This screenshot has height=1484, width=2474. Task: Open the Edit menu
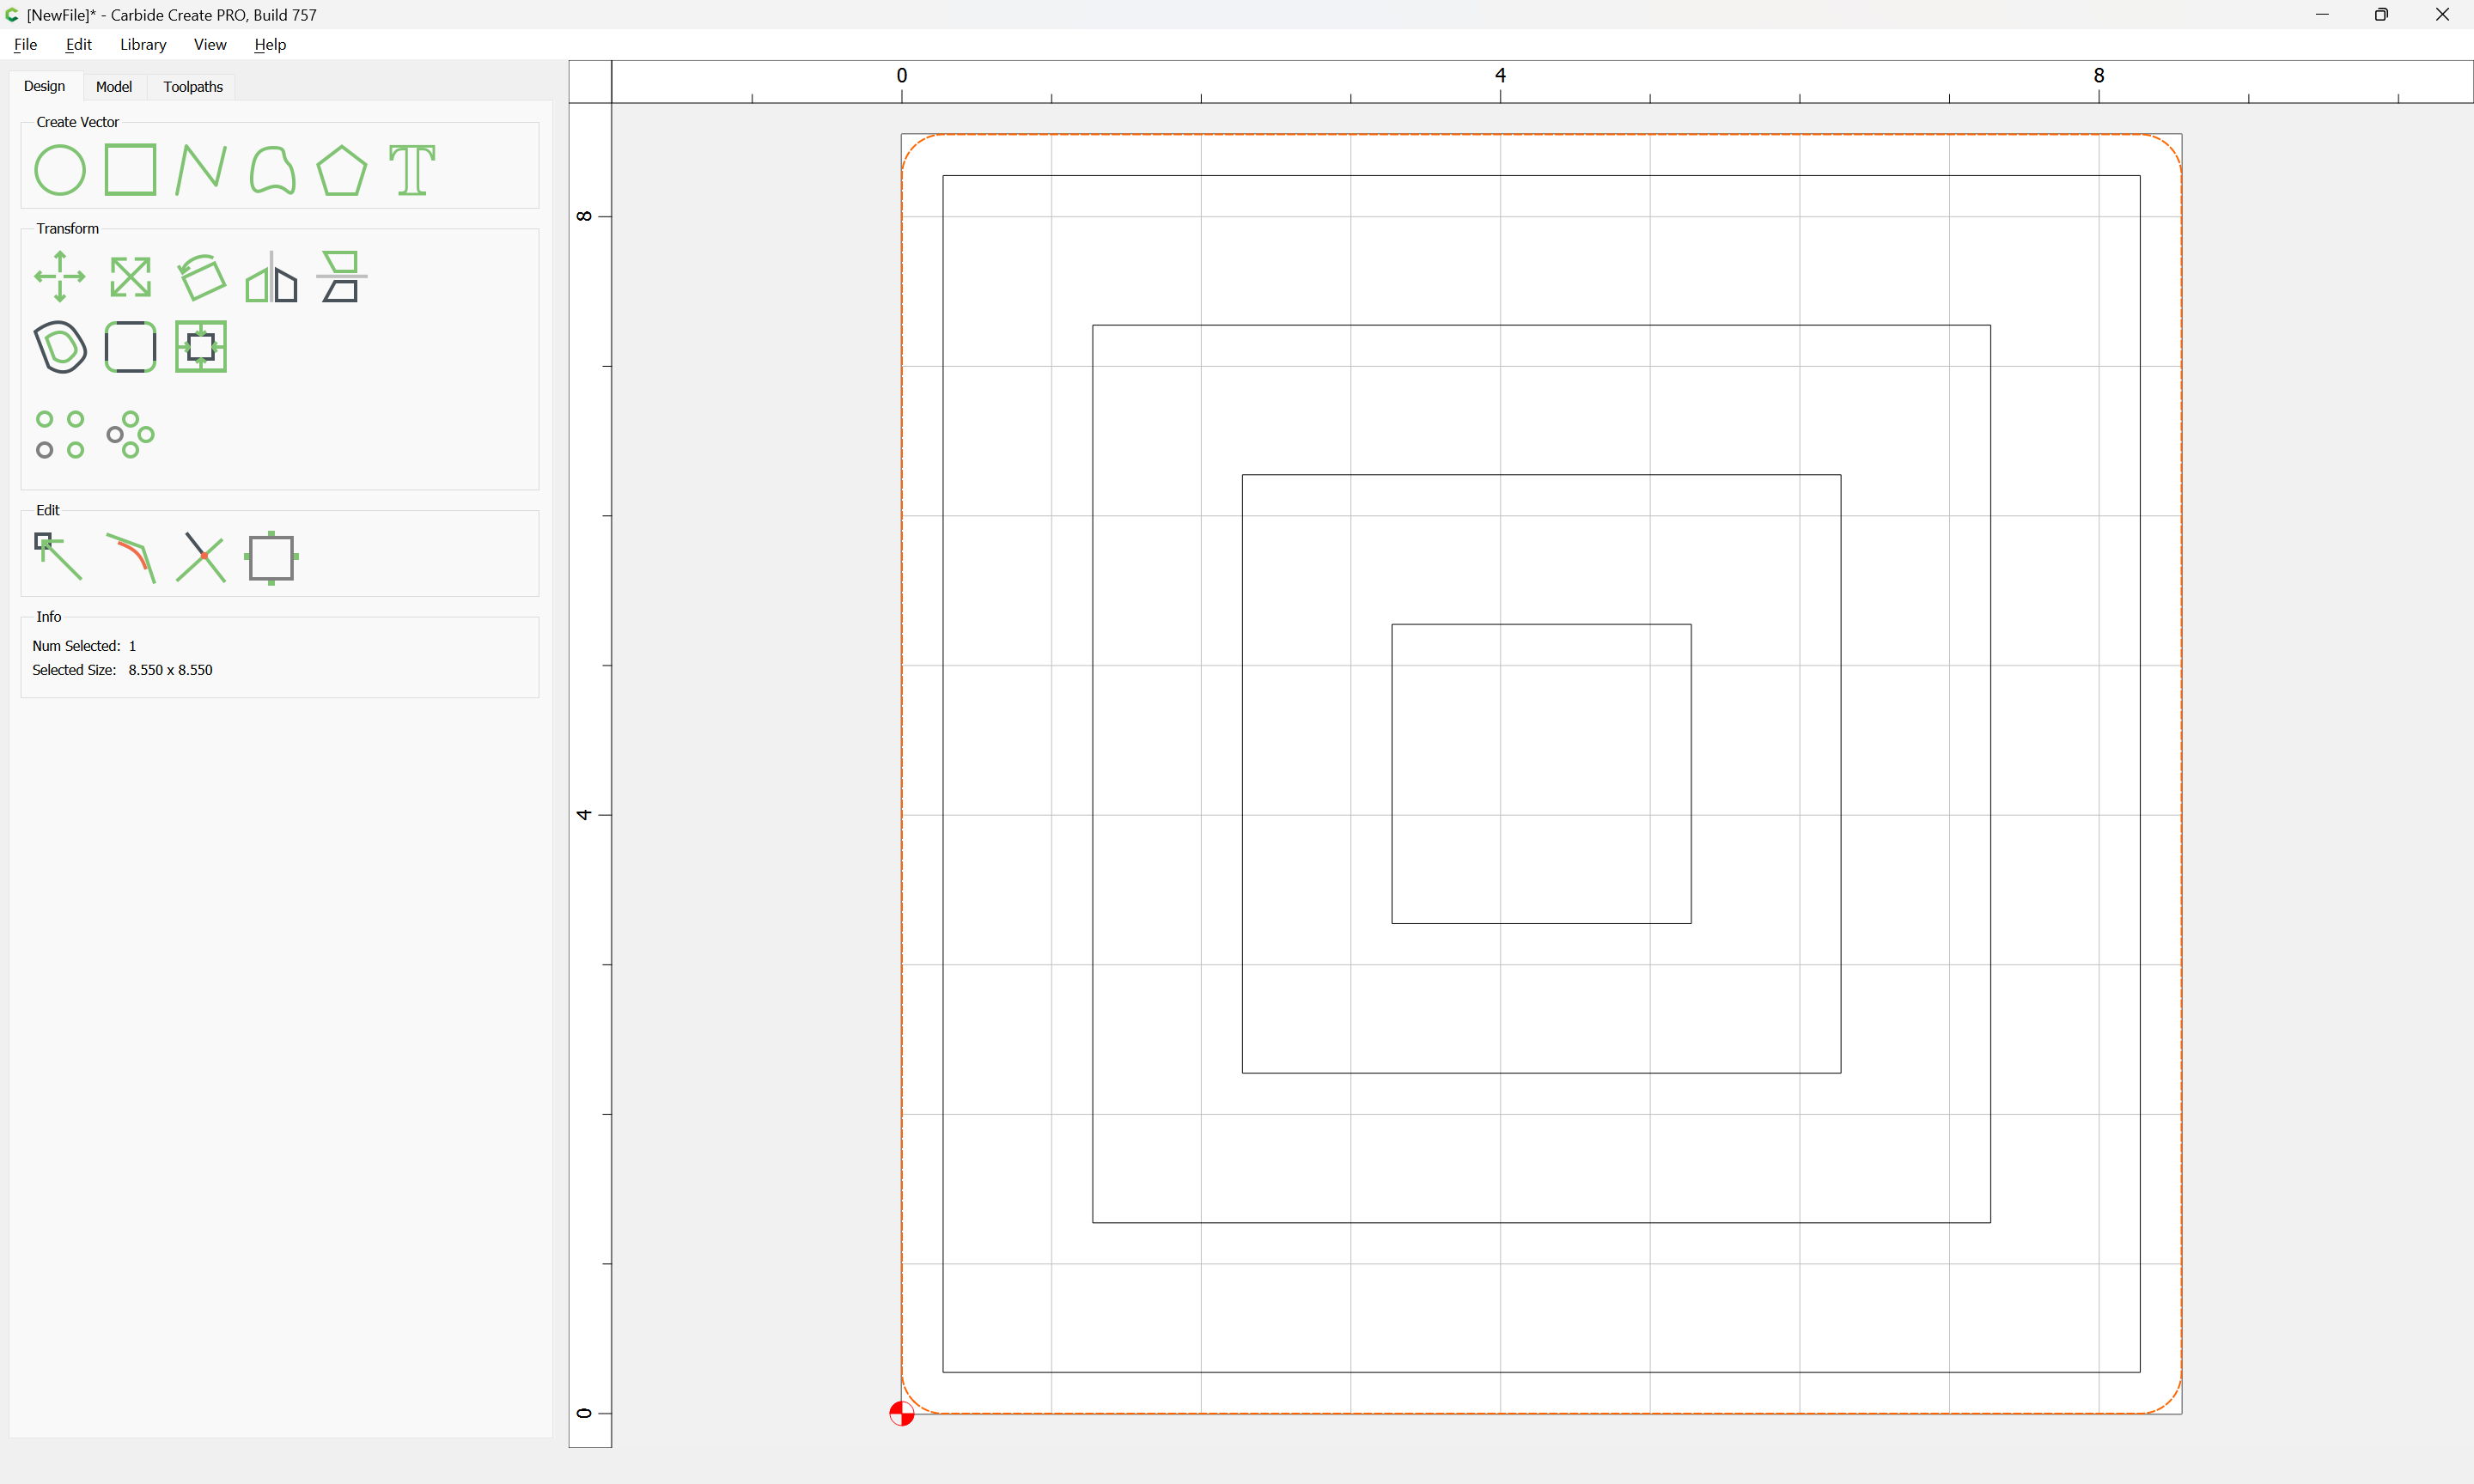tap(78, 45)
